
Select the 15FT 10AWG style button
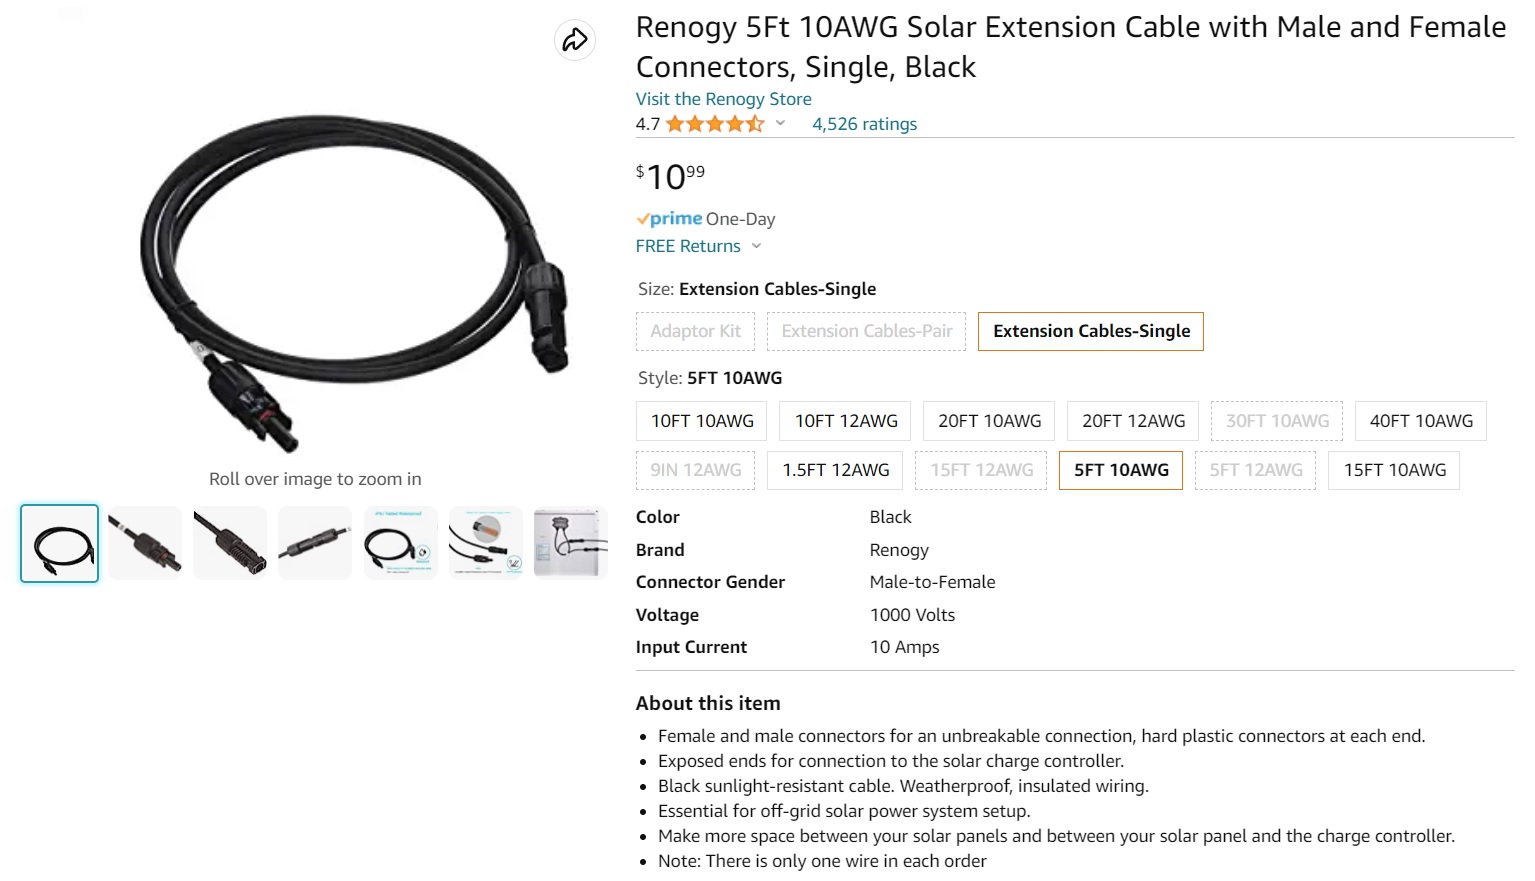[x=1394, y=470]
